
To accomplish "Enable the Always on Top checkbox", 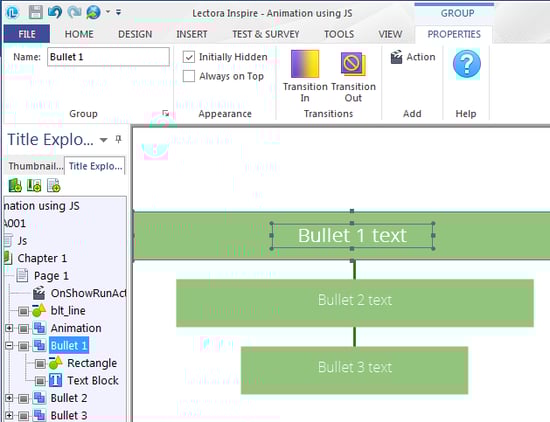I will pyautogui.click(x=189, y=76).
